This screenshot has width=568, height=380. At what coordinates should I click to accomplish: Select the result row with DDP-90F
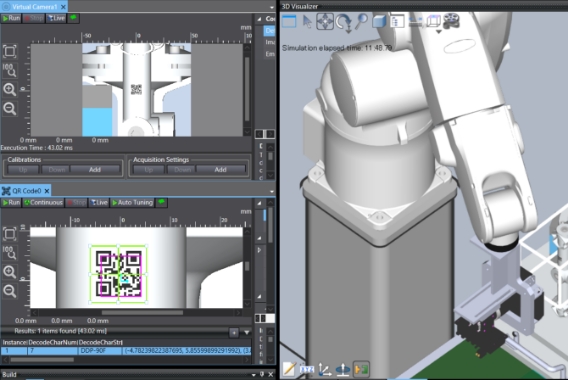tap(126, 351)
